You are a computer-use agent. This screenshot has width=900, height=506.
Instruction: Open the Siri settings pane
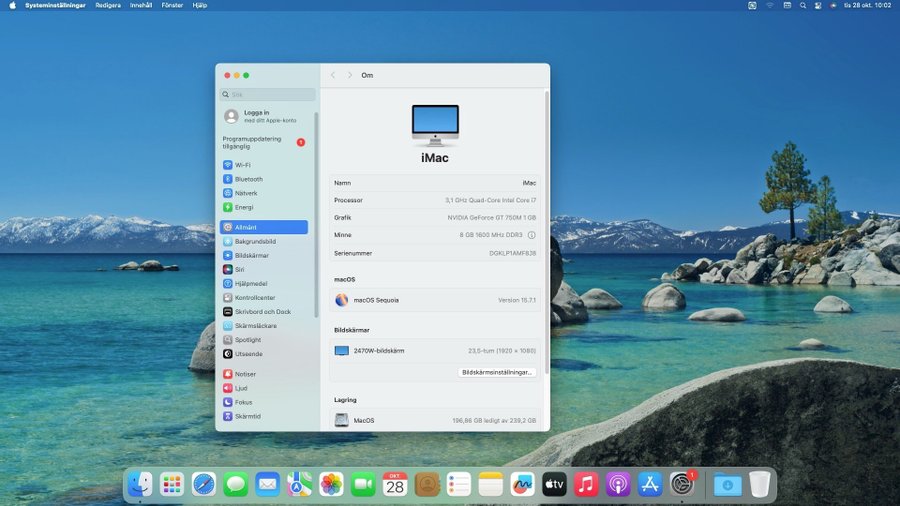[x=239, y=269]
